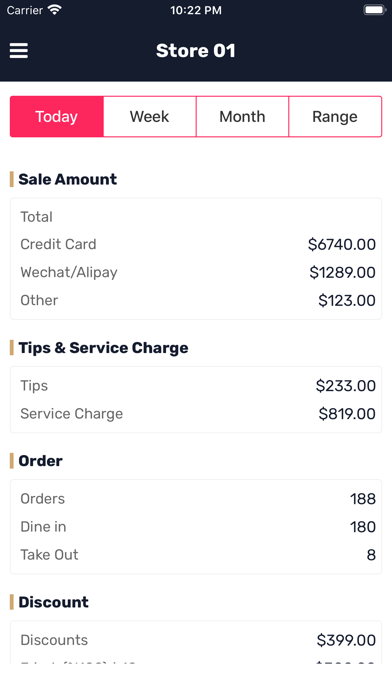
Task: Tap the Service Charge value $819.00
Action: click(x=347, y=414)
